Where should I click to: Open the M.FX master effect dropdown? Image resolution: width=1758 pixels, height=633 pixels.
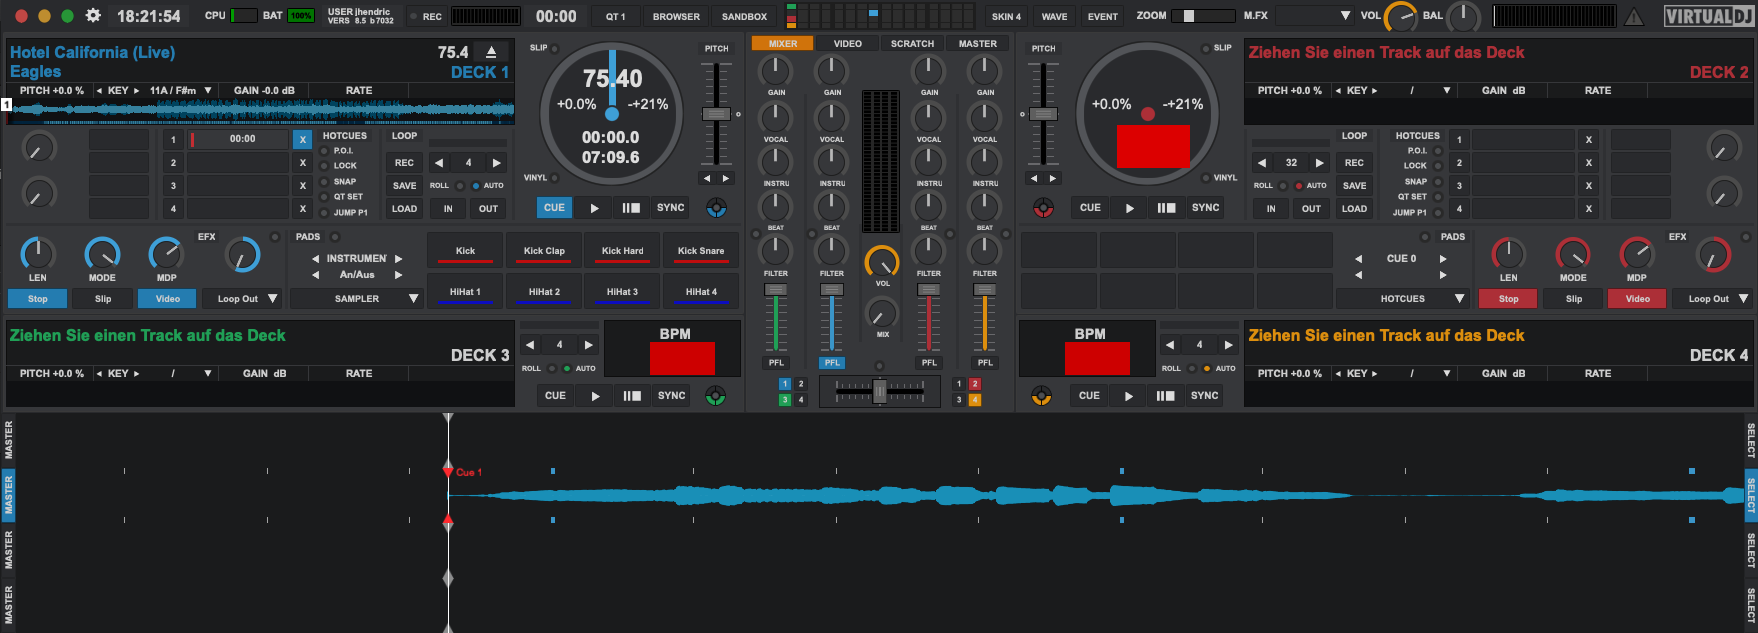1345,16
